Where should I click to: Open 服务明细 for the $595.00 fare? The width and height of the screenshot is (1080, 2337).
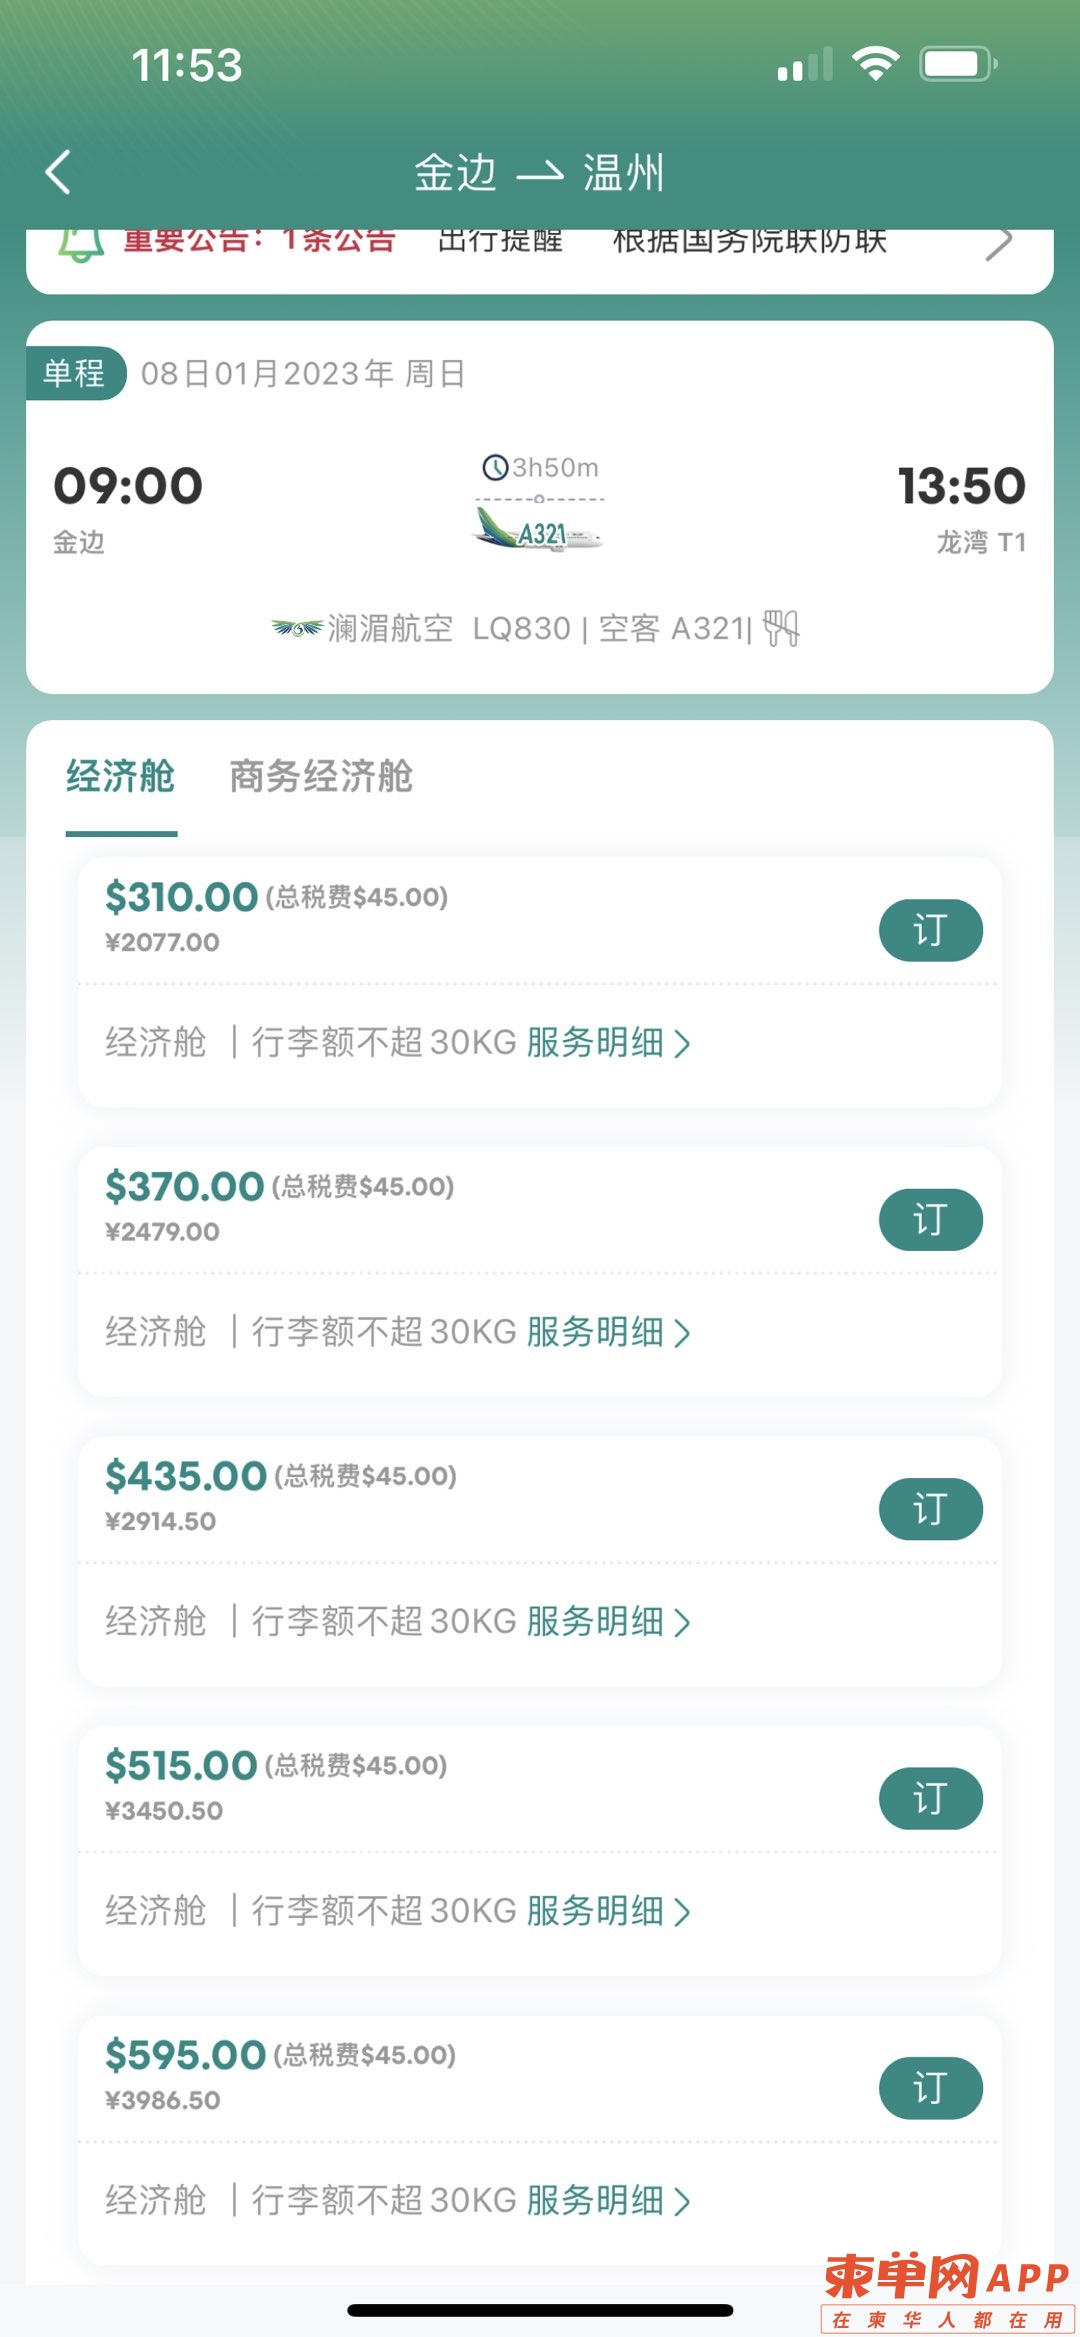[608, 2201]
